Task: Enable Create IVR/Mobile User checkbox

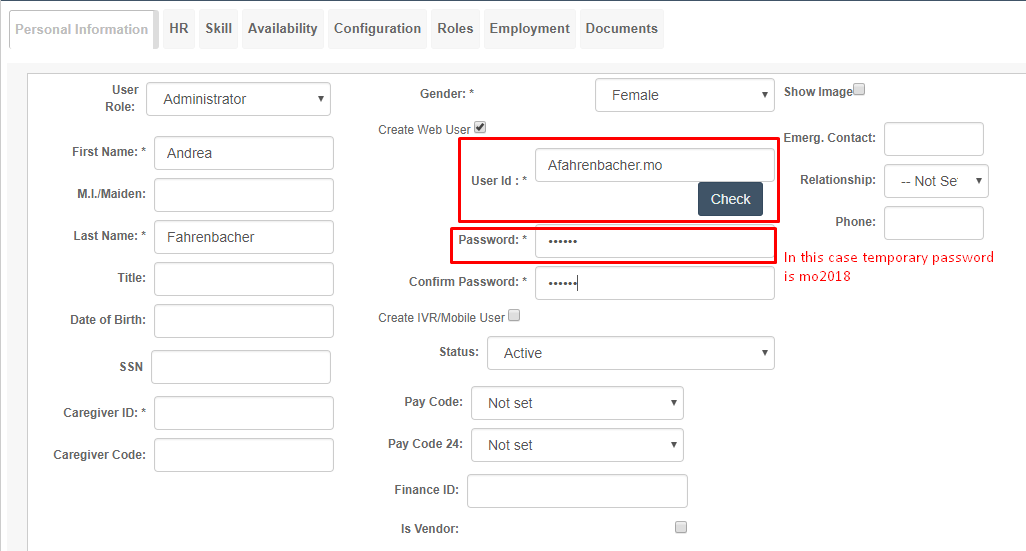Action: 514,315
